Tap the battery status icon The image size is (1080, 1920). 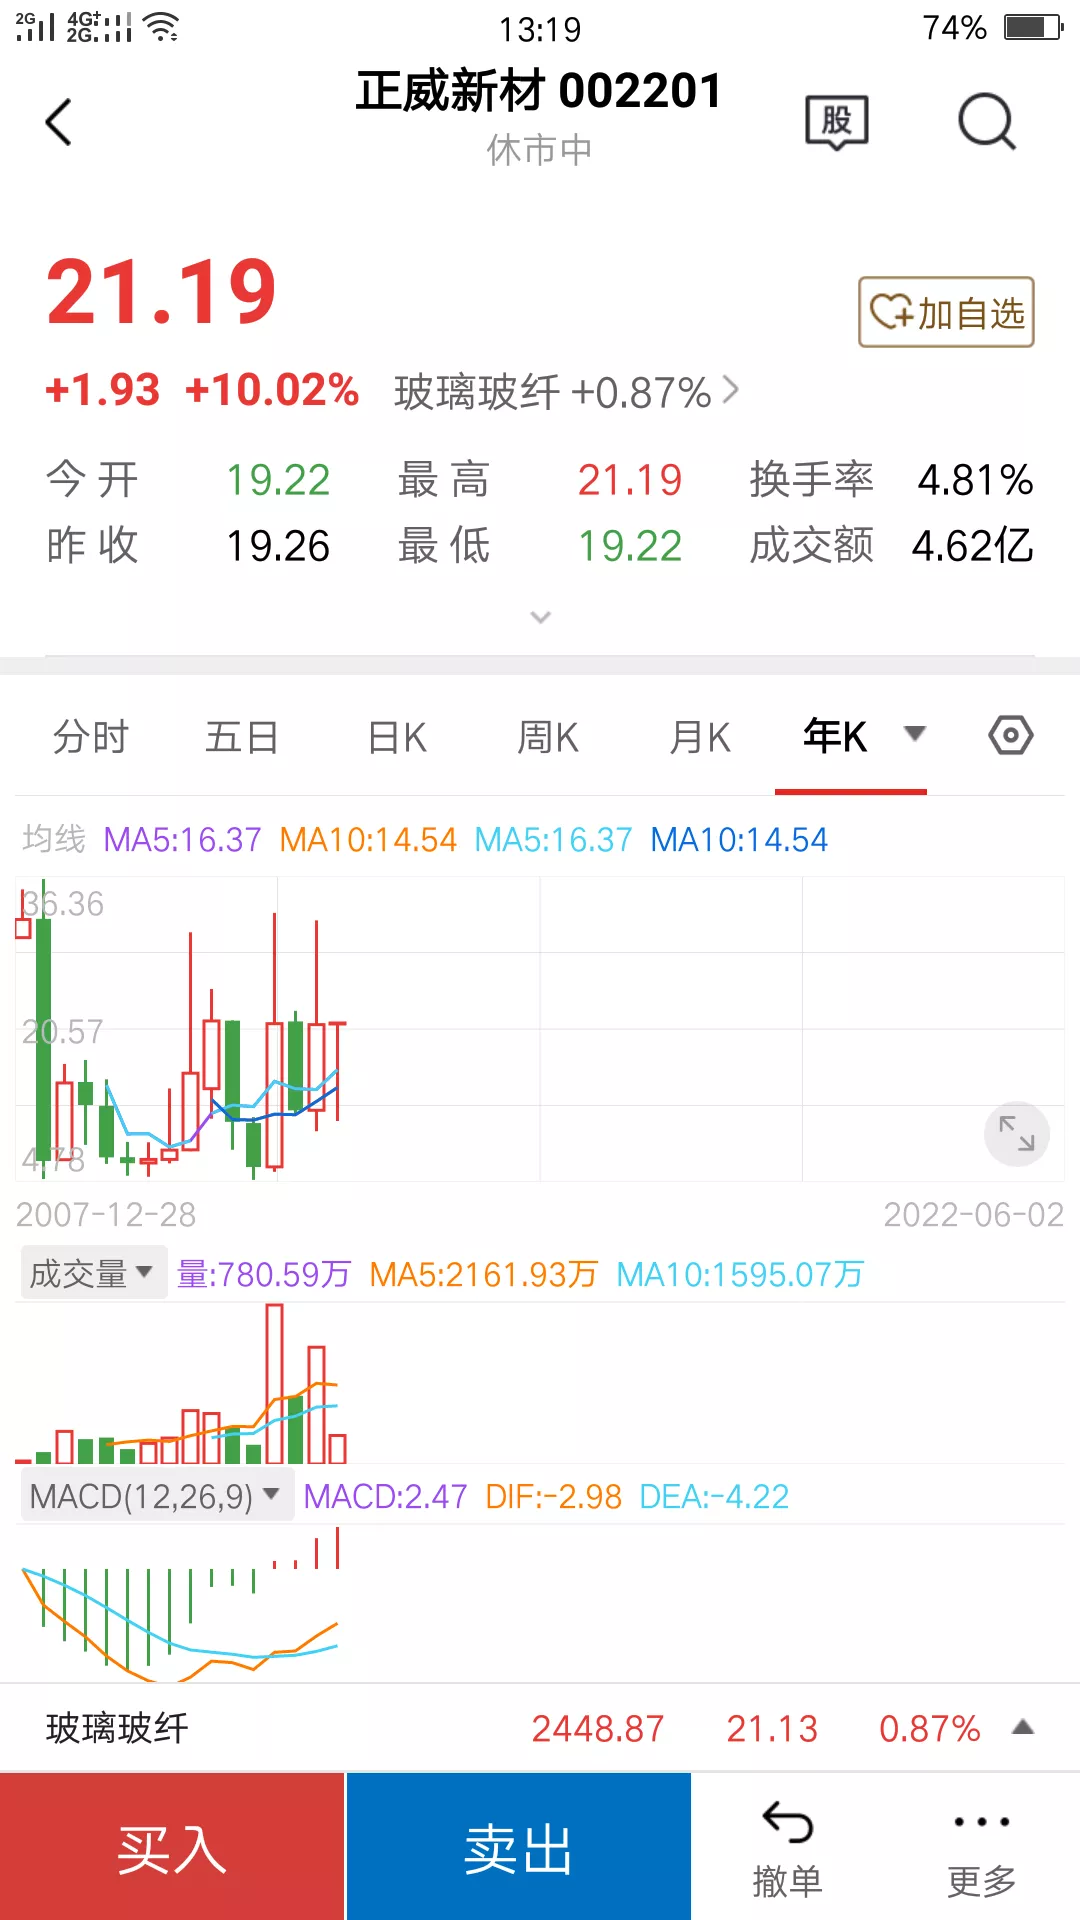coord(1033,27)
